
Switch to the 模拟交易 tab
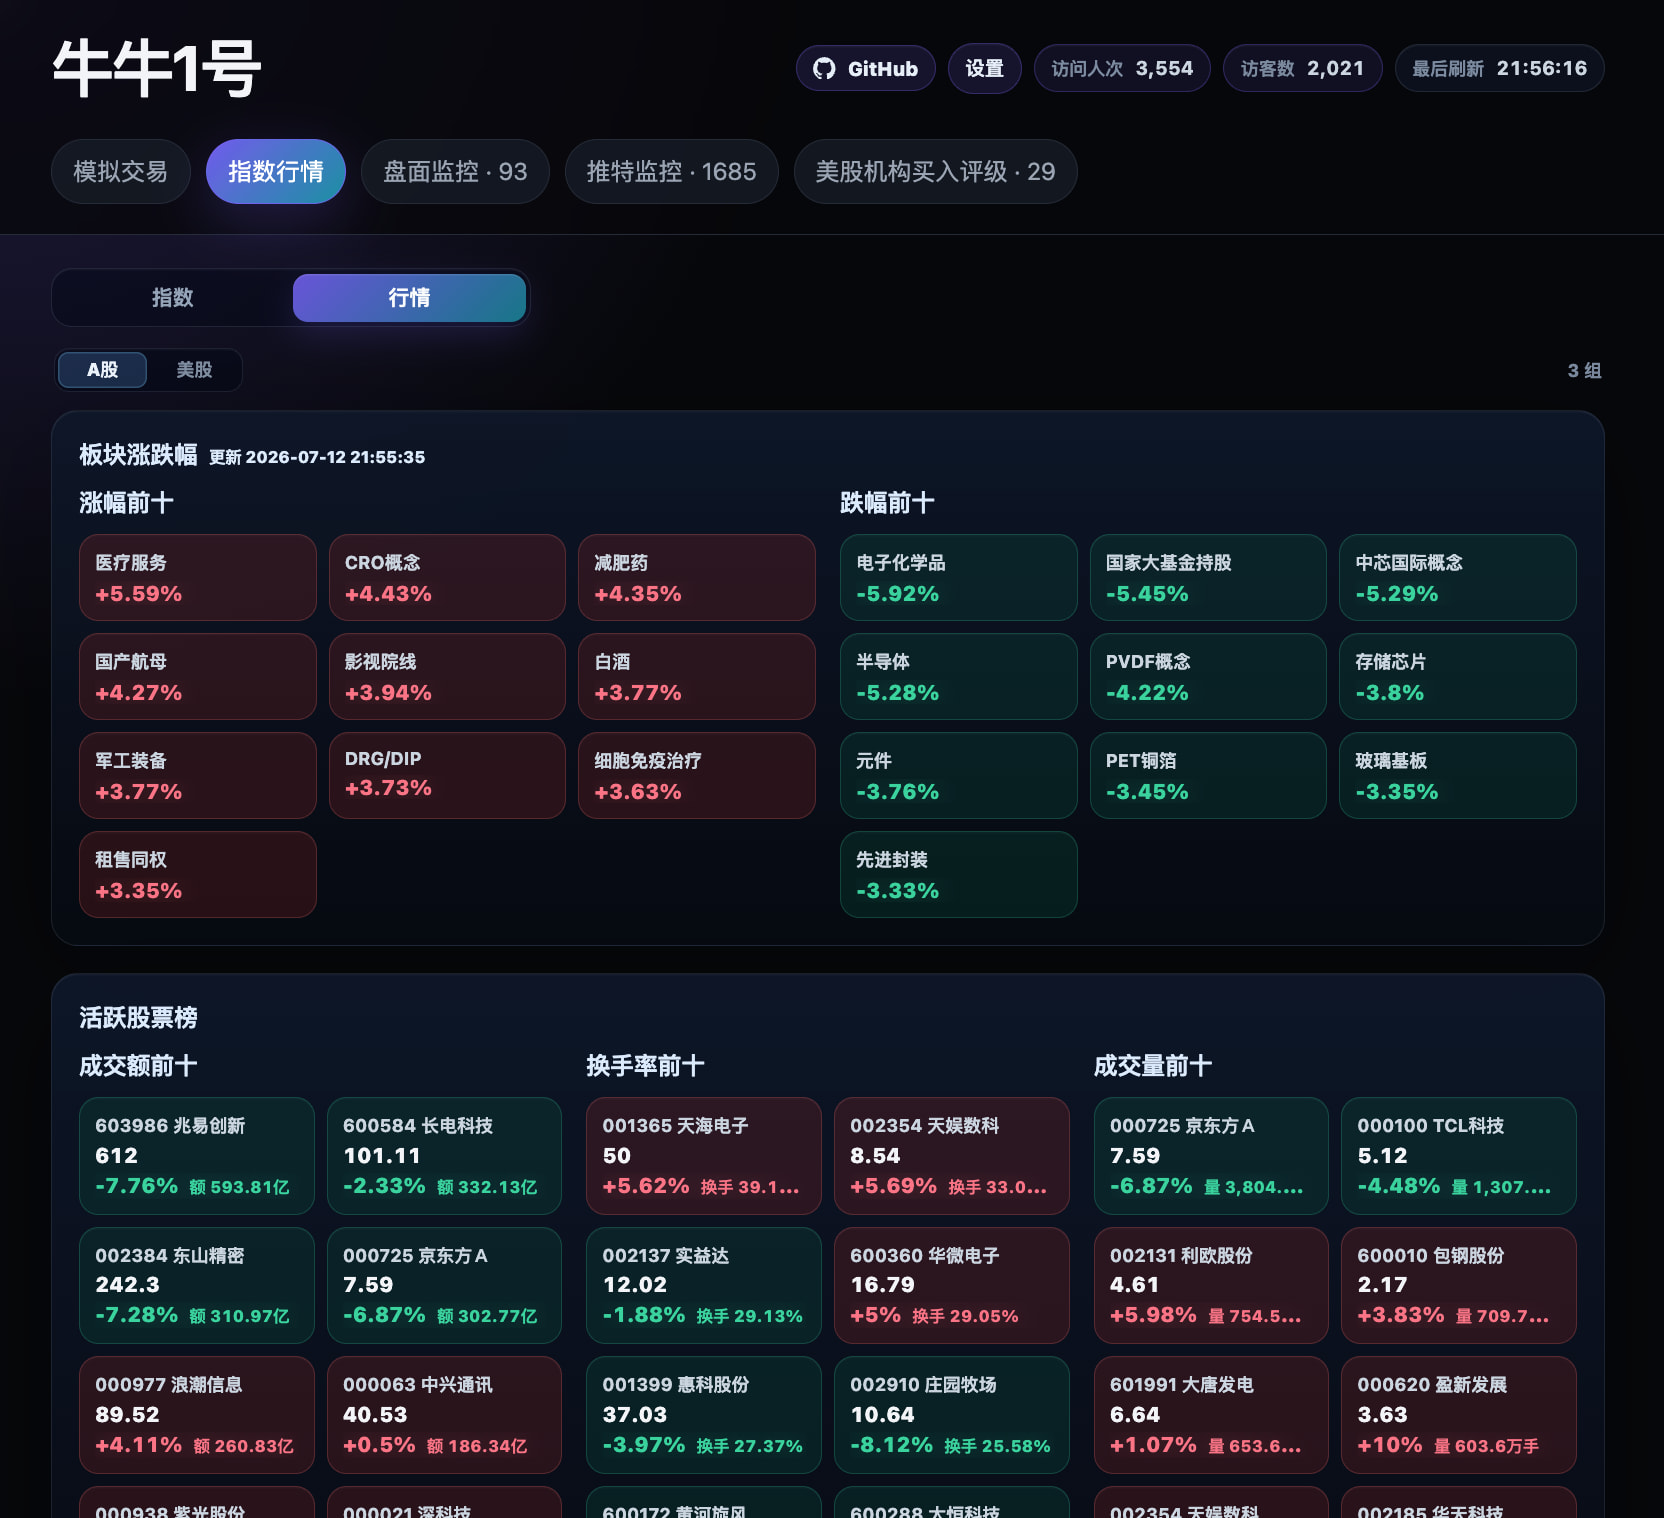pos(121,172)
